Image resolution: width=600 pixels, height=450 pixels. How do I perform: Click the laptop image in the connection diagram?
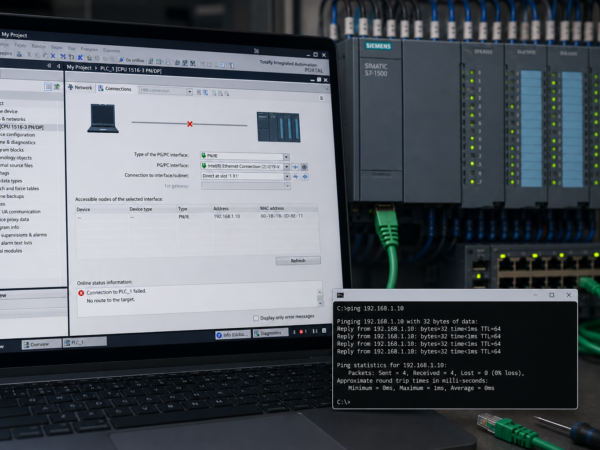[x=103, y=119]
